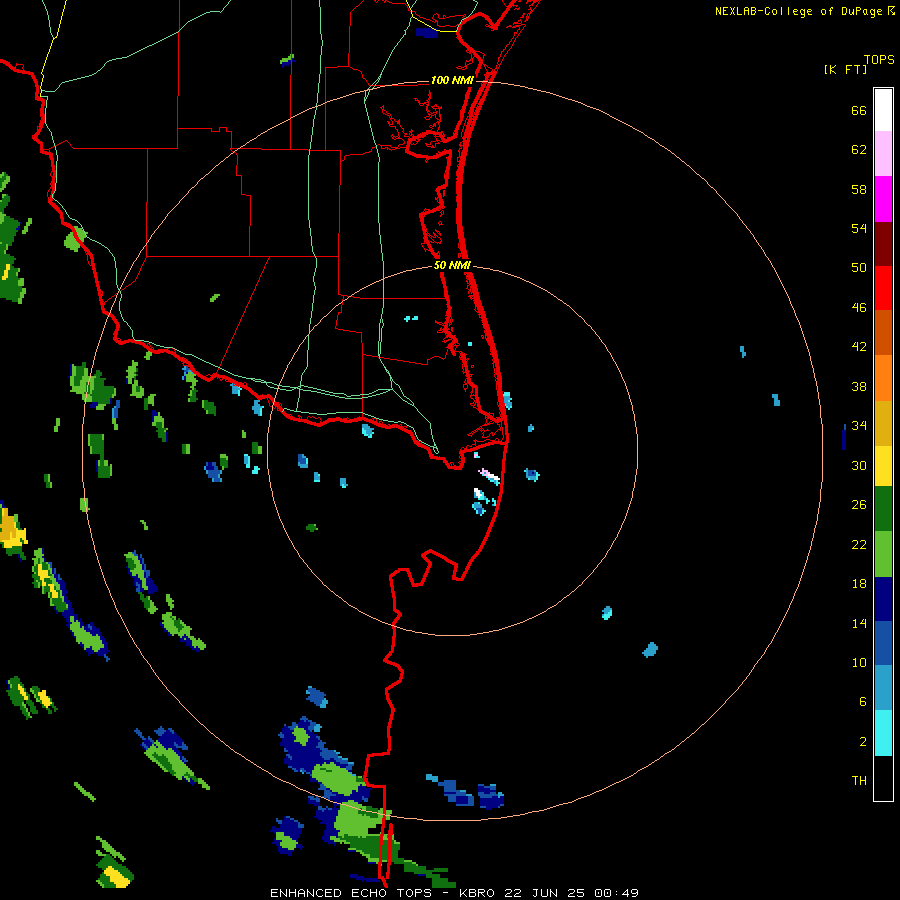
Task: Click the legend value 14
Action: pos(859,623)
